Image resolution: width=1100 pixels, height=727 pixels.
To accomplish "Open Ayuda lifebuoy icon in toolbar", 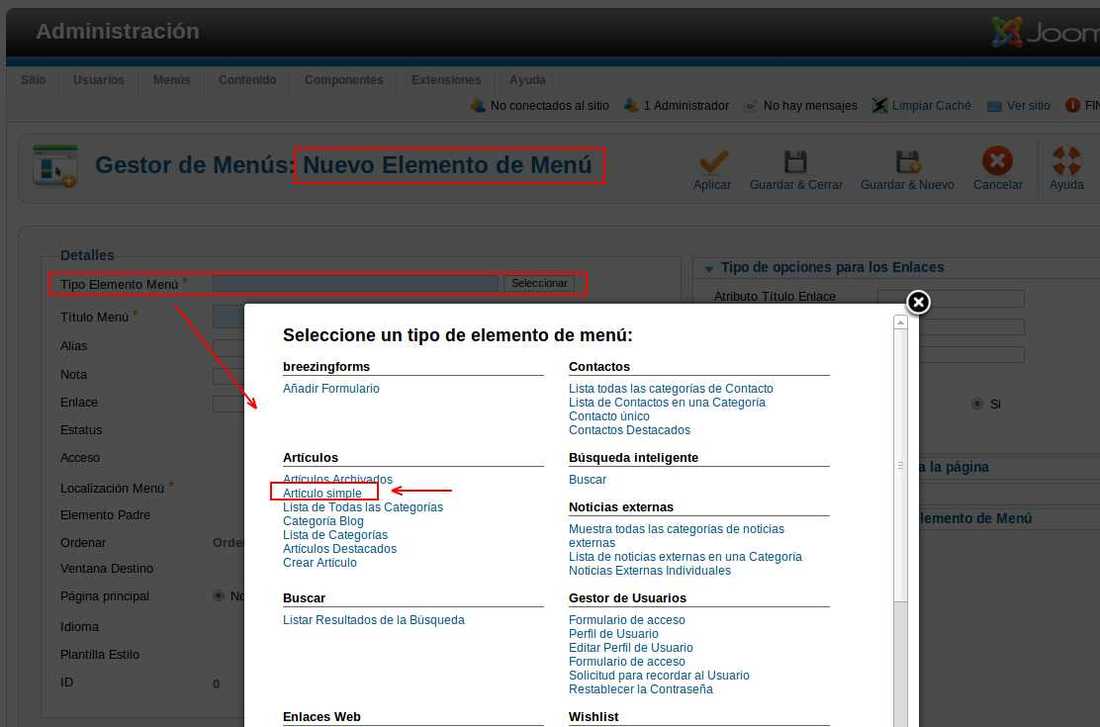I will pyautogui.click(x=1066, y=161).
